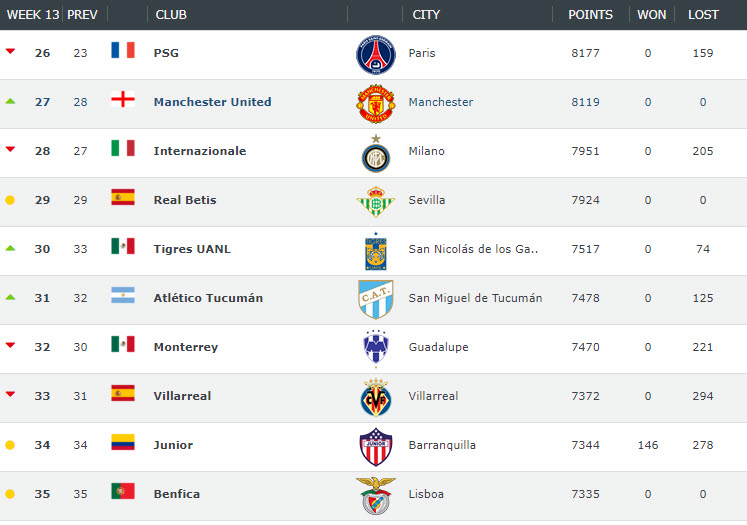Click the WEEK 13 column header
The height and width of the screenshot is (525, 747).
(x=33, y=15)
